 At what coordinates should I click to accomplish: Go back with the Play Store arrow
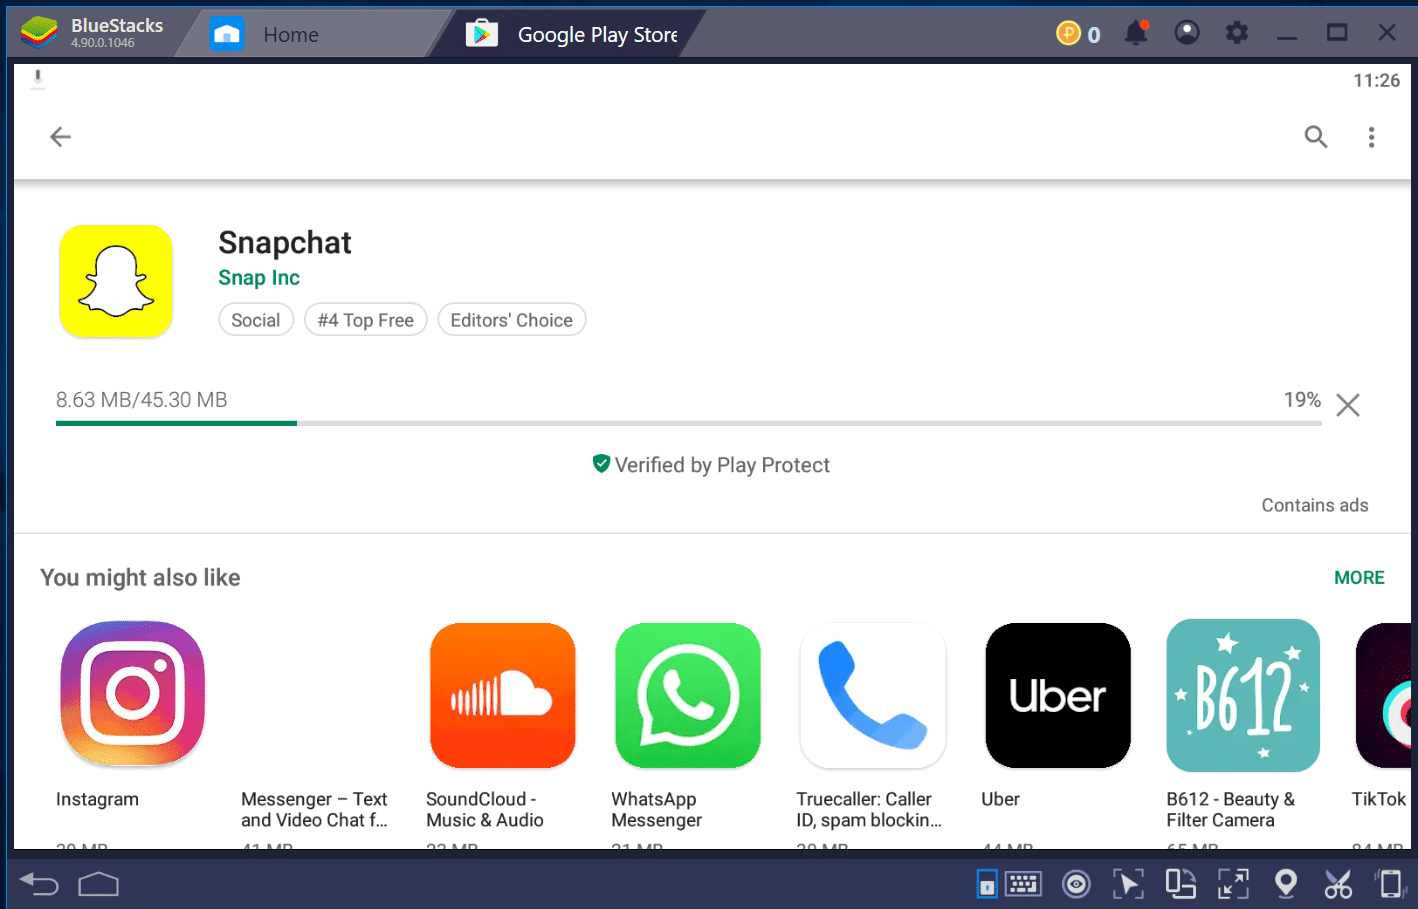click(61, 137)
